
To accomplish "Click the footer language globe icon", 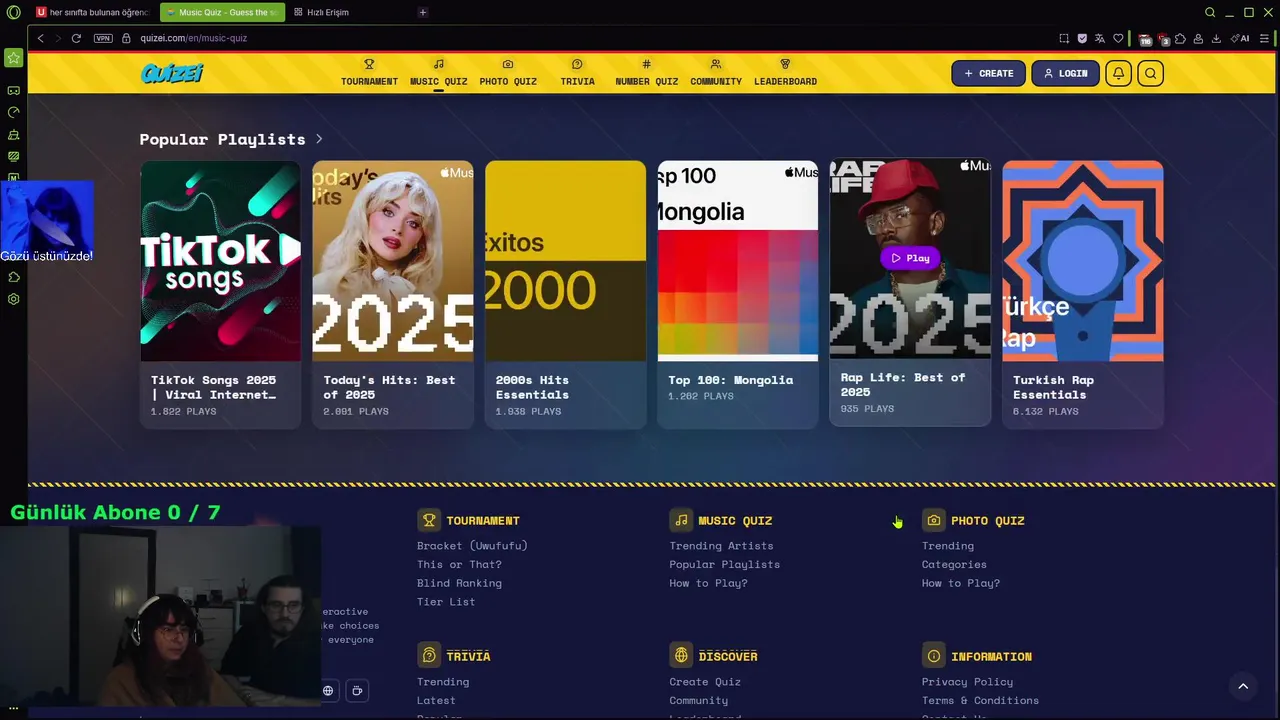I will coord(328,690).
